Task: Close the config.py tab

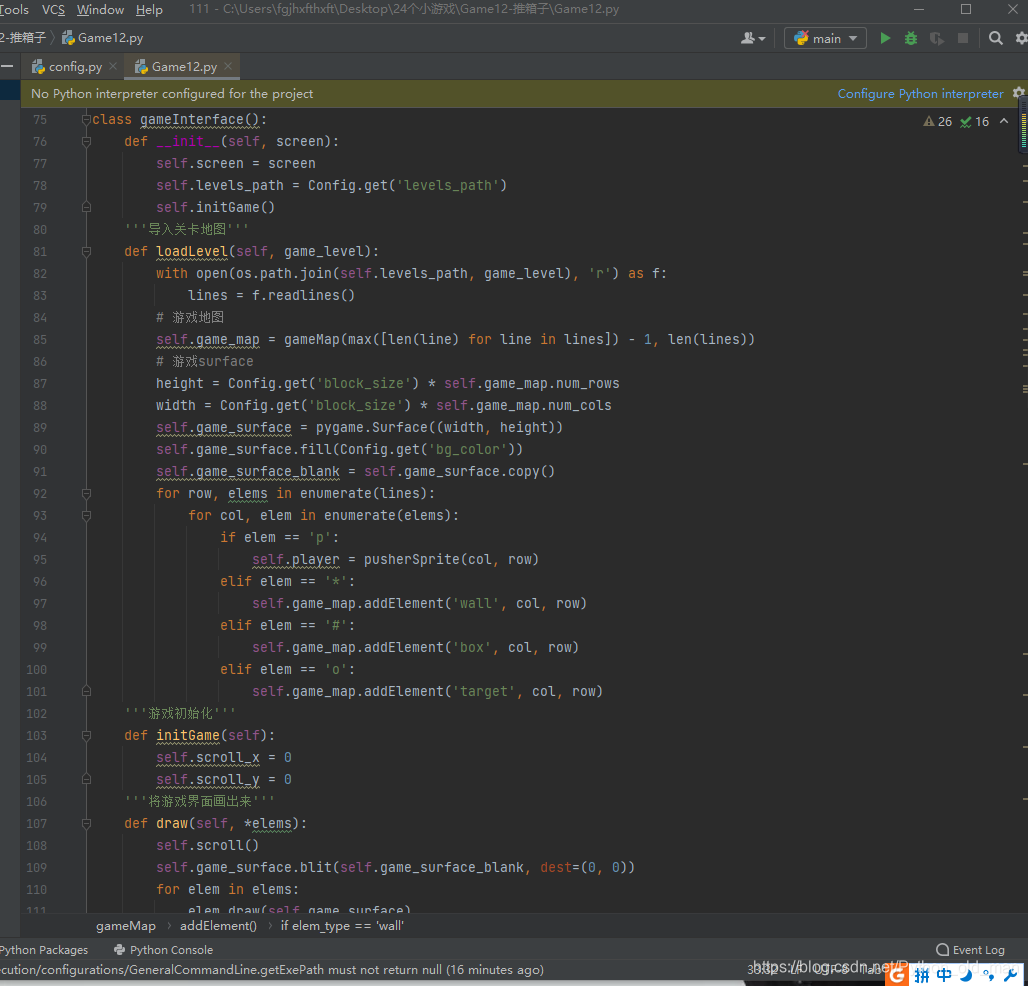Action: [113, 66]
